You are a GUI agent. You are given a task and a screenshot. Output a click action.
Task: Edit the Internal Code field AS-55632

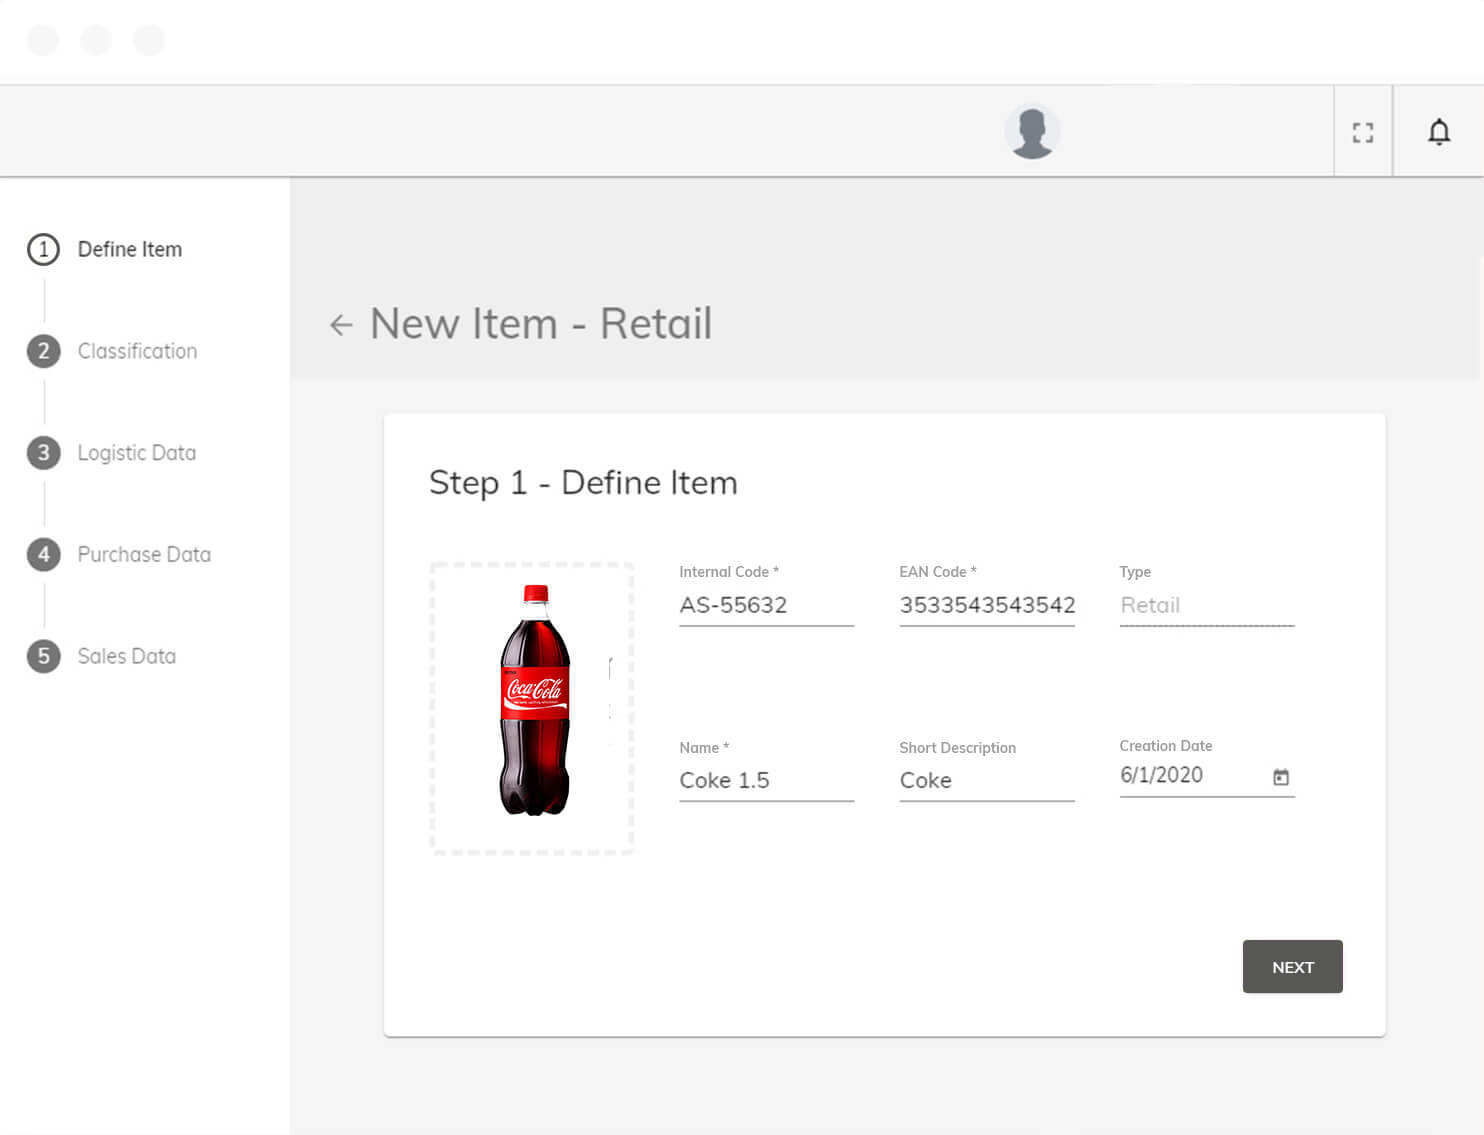pos(766,606)
